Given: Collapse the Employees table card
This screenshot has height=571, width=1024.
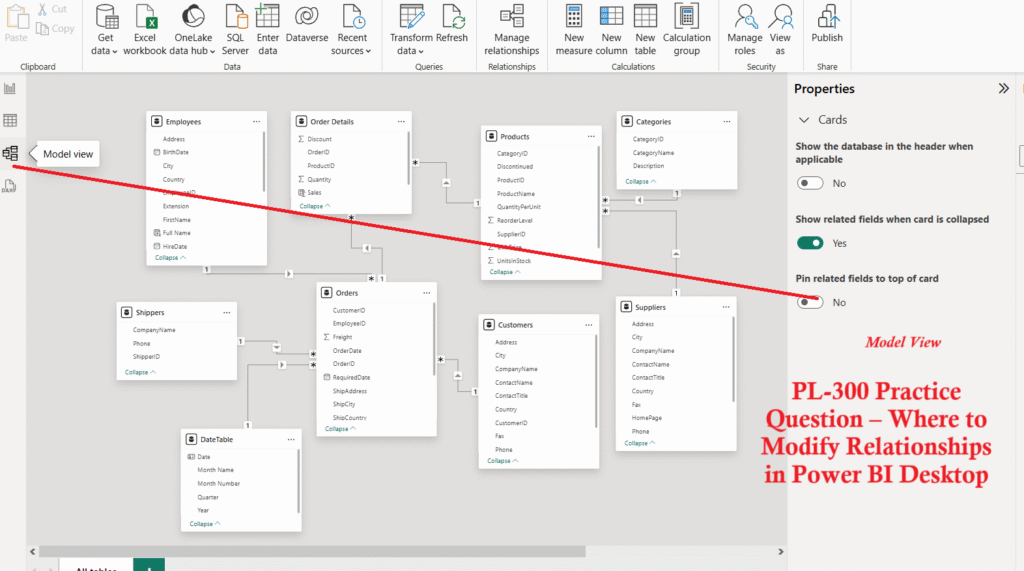Looking at the screenshot, I should coord(170,257).
